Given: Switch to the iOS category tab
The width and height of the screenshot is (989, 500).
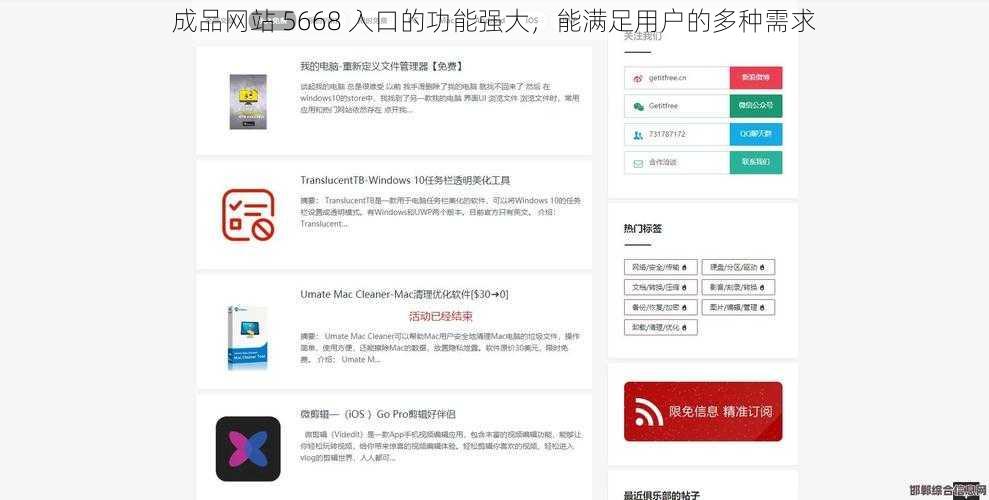Looking at the screenshot, I should (x=532, y=20).
